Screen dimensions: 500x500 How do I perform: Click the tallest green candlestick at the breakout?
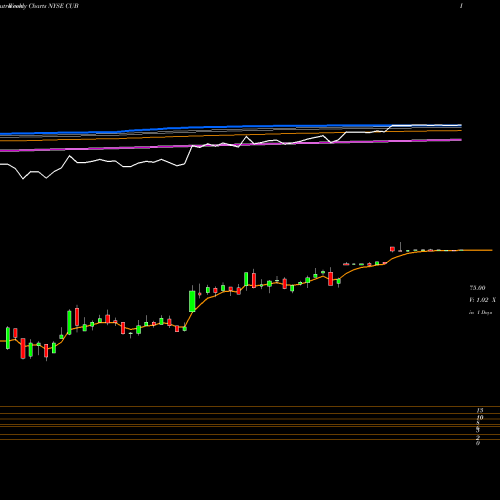[192, 301]
